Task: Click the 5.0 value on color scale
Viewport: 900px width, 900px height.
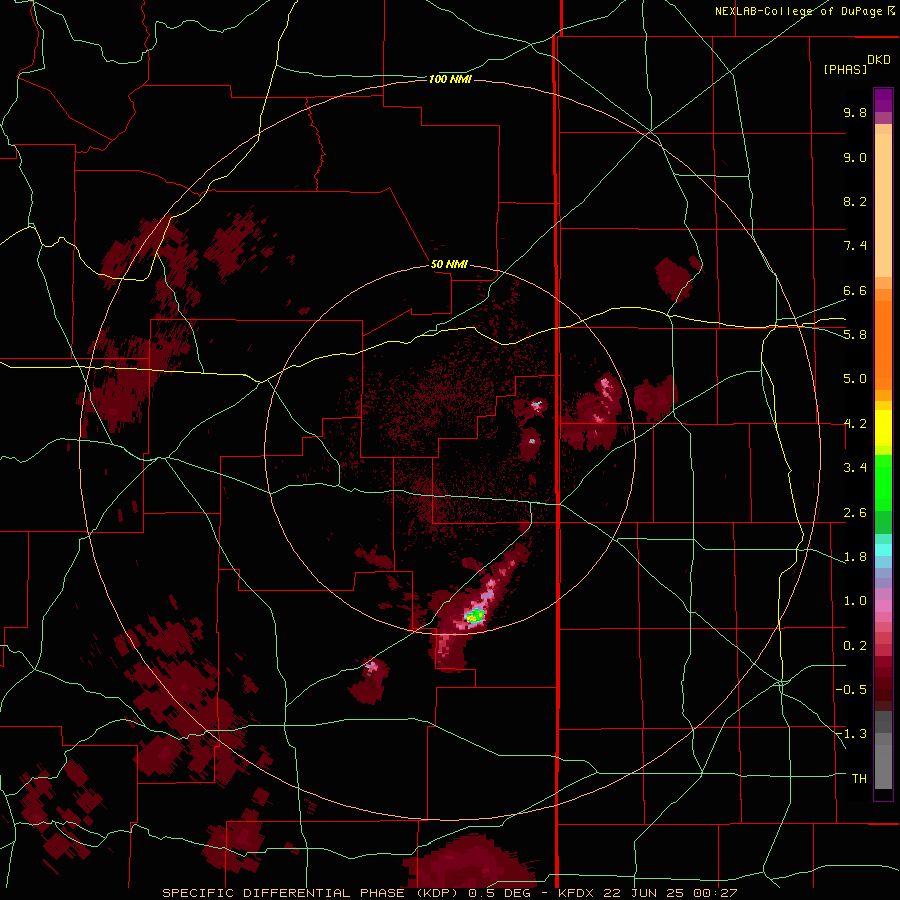Action: [855, 379]
